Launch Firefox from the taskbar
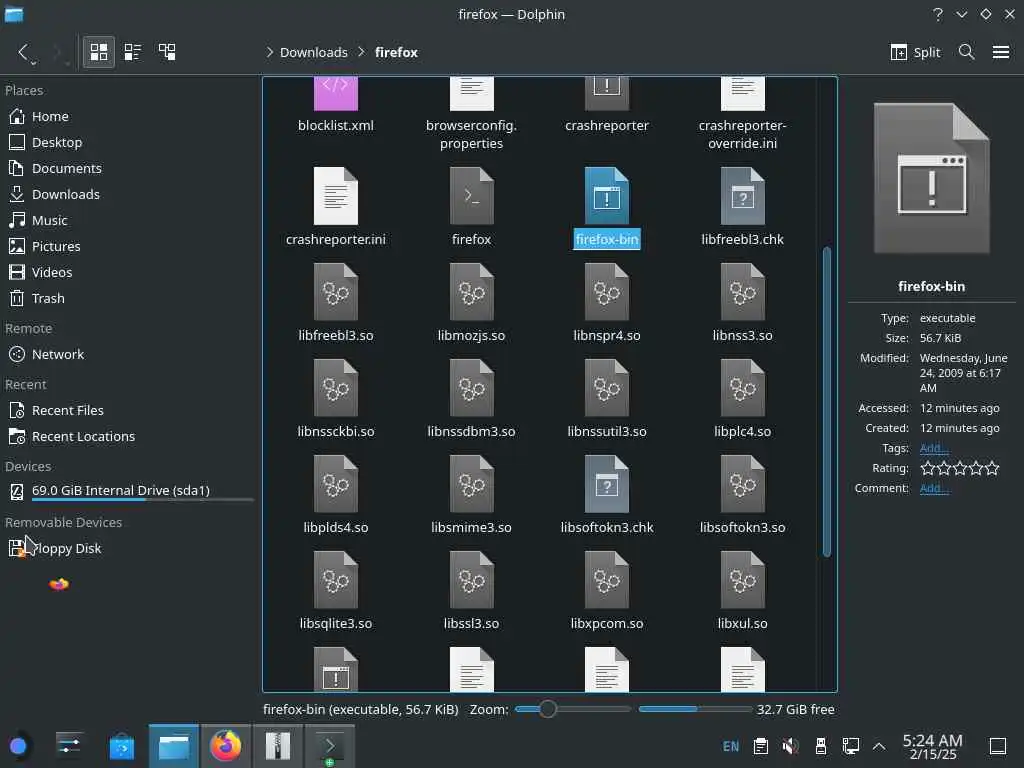1024x768 pixels. (x=225, y=746)
